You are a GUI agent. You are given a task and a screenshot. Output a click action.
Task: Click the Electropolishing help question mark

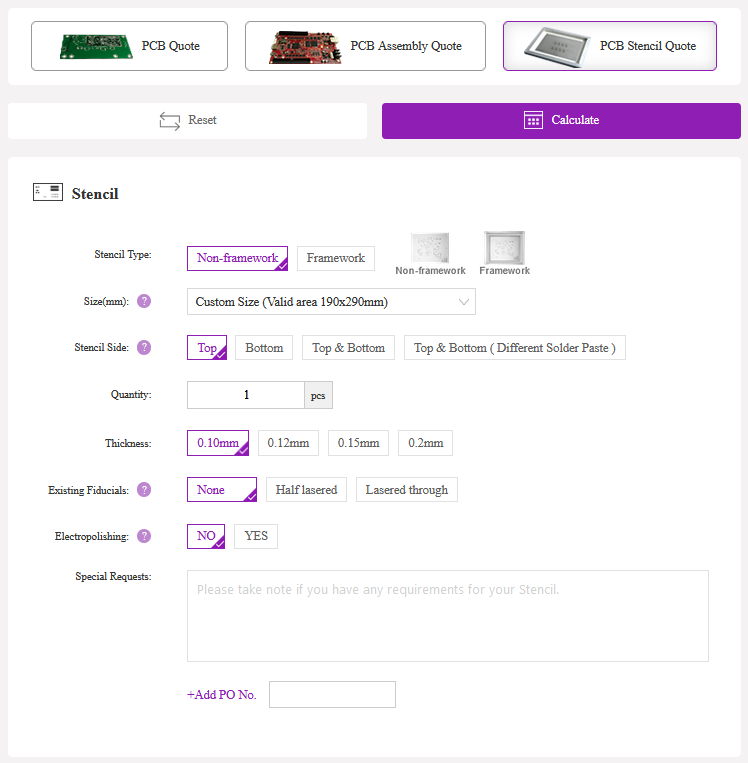click(144, 536)
